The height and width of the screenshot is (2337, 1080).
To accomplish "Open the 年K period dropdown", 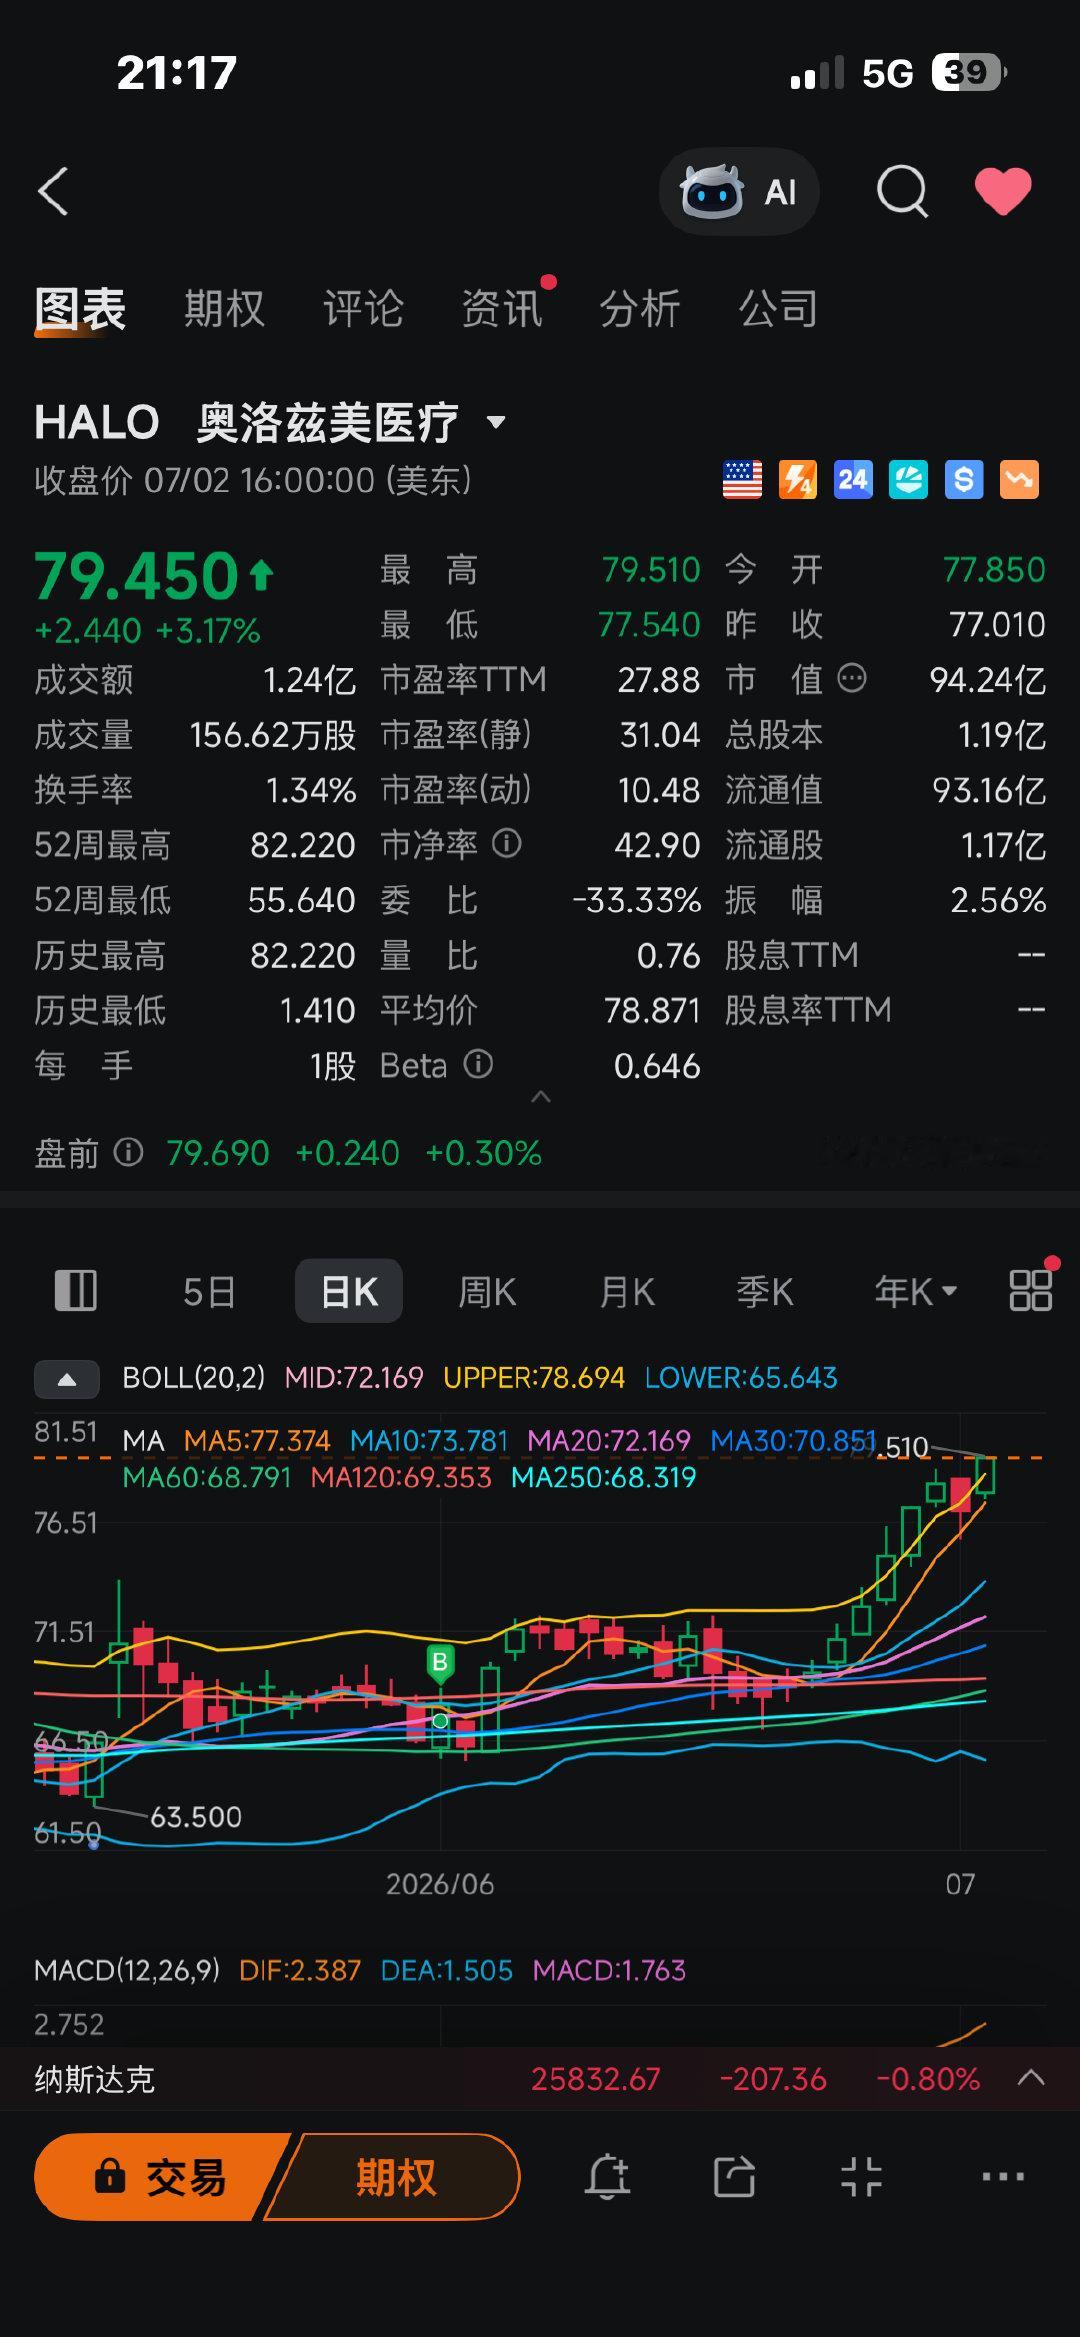I will [916, 1292].
